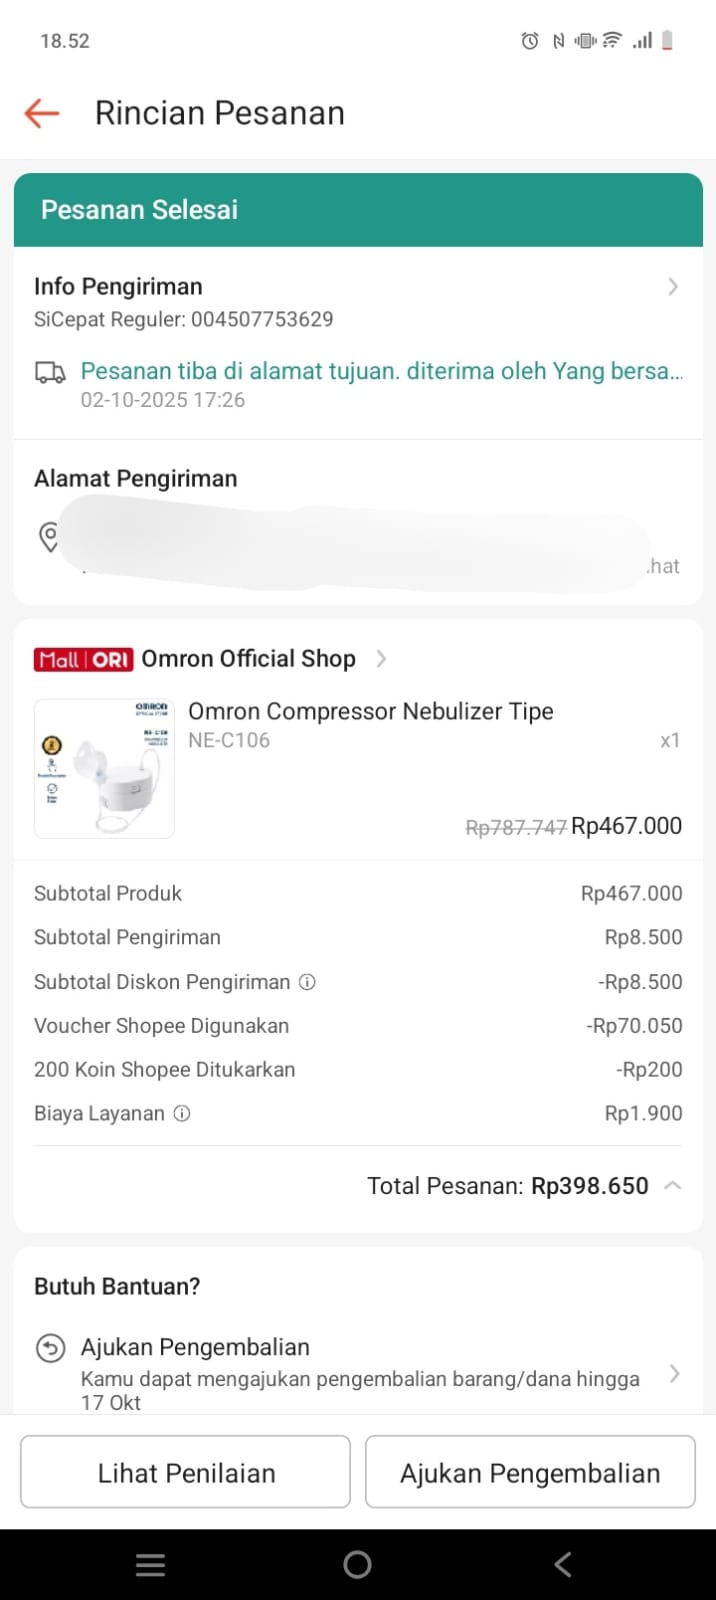Tap the bottom Ajukan Pengembalian button
The height and width of the screenshot is (1600, 716).
(x=530, y=1472)
